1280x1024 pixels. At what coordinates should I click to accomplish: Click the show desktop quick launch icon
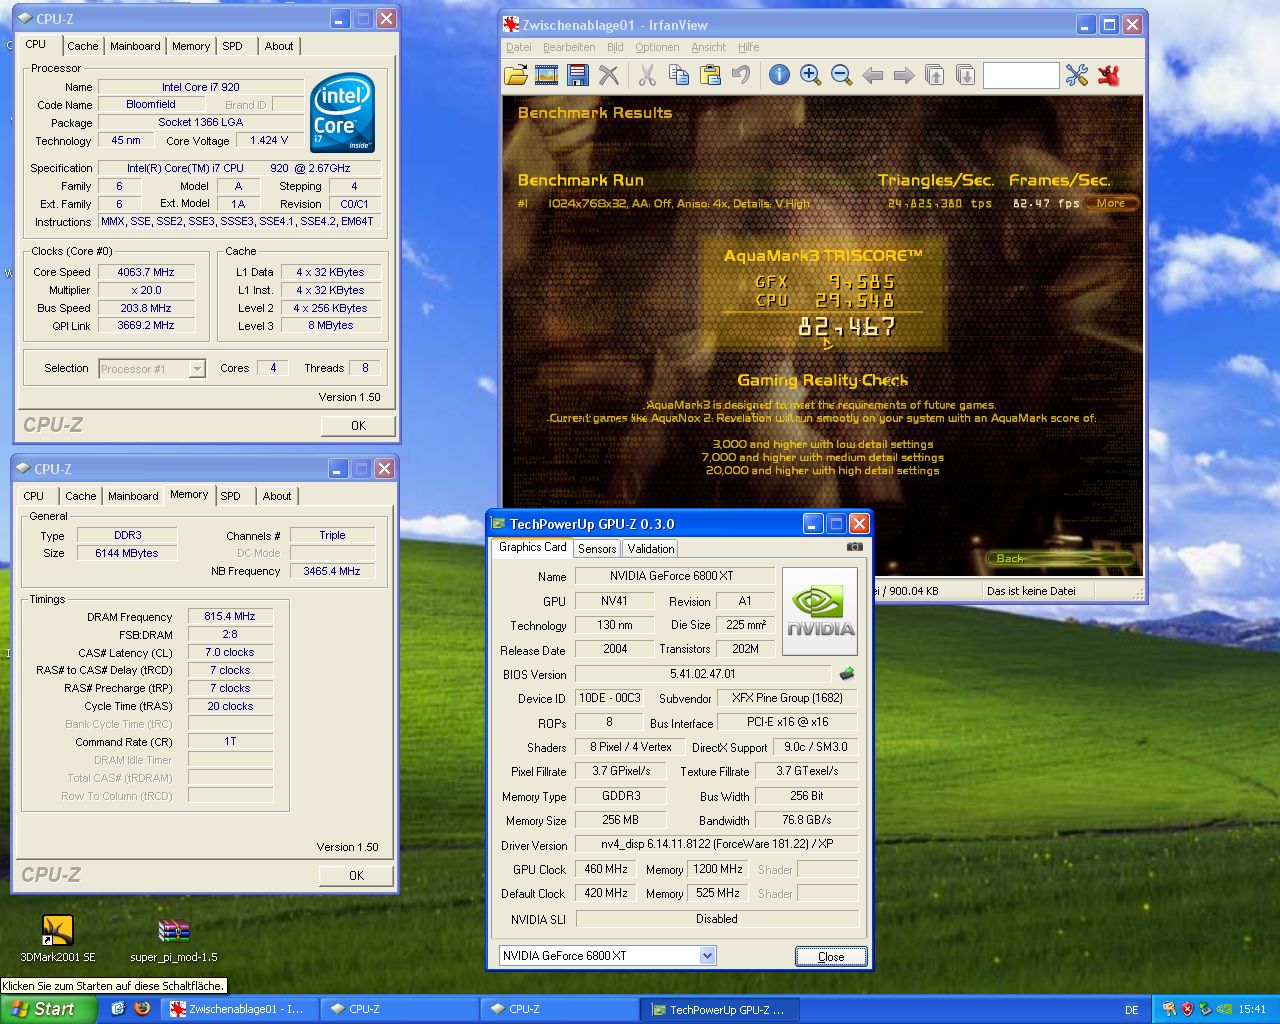point(118,1009)
